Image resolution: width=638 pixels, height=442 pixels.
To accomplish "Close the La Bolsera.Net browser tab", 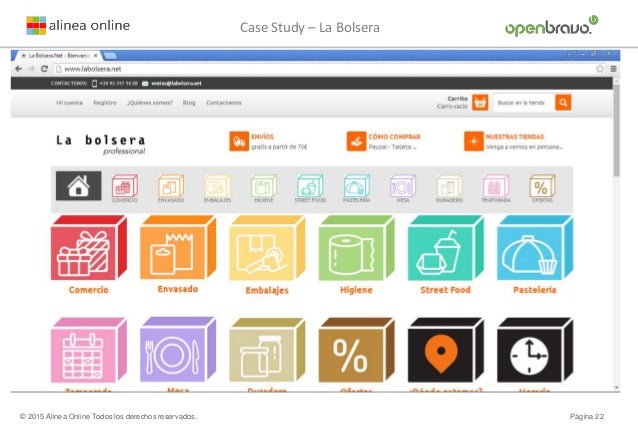I will tap(96, 55).
